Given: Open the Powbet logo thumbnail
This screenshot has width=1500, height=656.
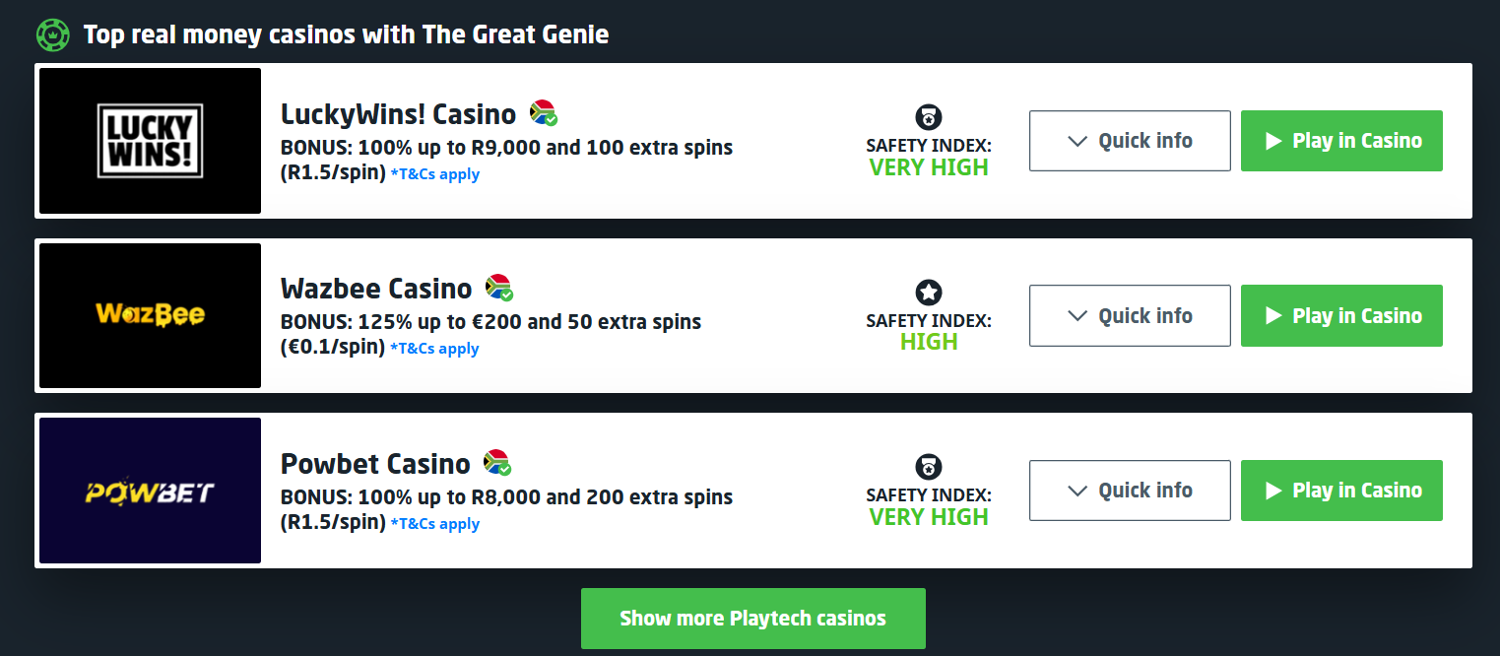Looking at the screenshot, I should pyautogui.click(x=150, y=491).
